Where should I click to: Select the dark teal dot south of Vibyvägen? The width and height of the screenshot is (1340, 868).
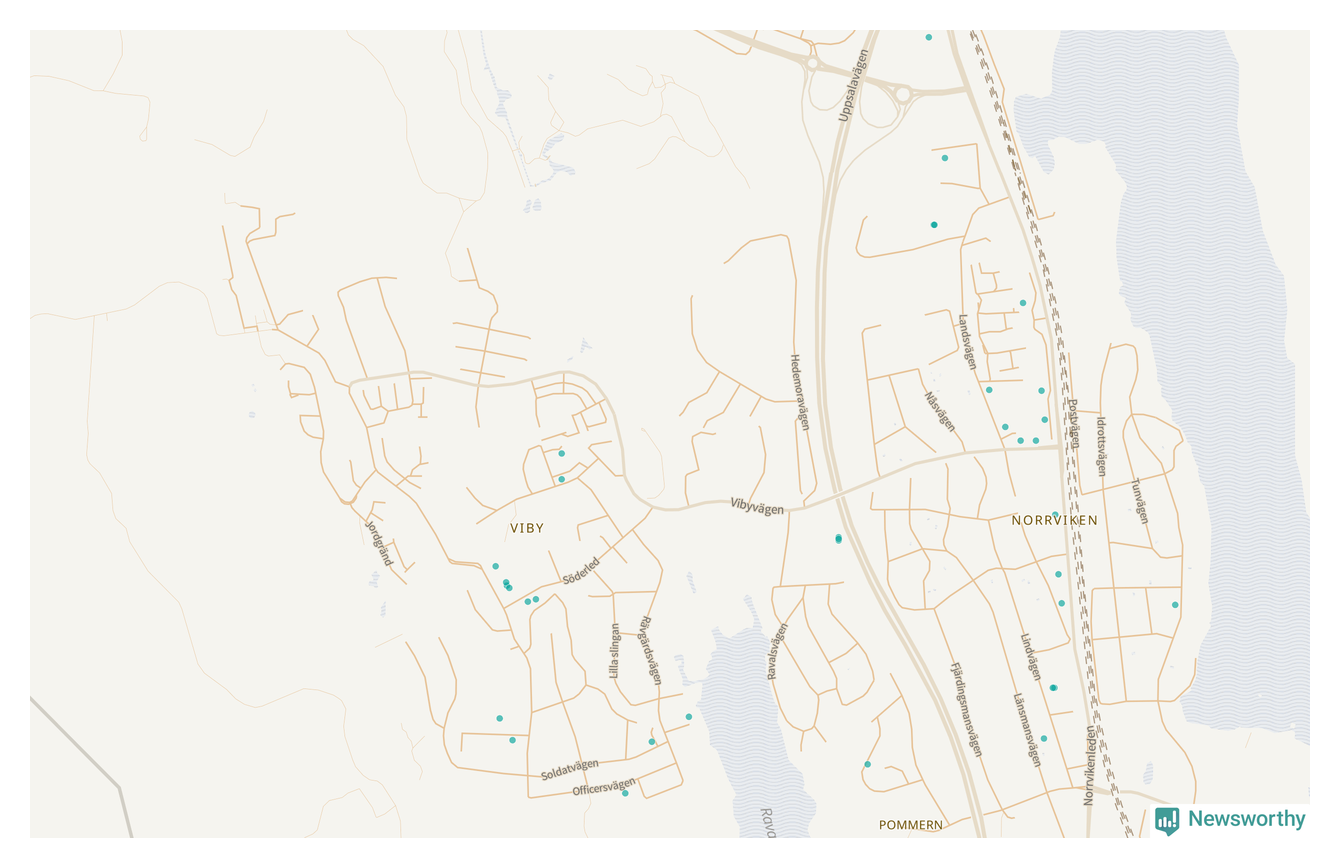pyautogui.click(x=838, y=539)
